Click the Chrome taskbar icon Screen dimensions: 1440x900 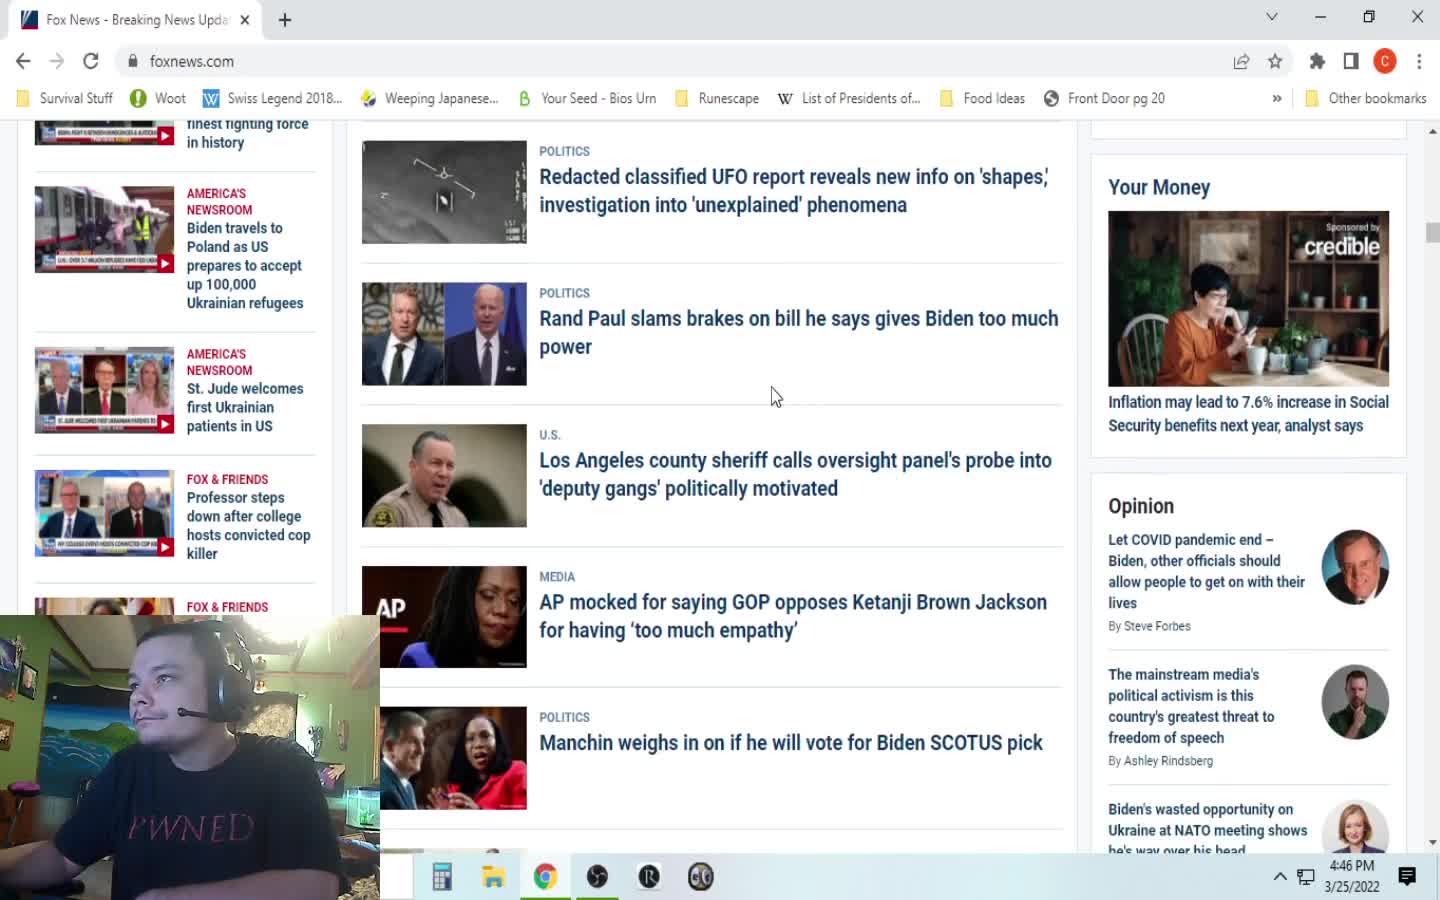(x=545, y=877)
